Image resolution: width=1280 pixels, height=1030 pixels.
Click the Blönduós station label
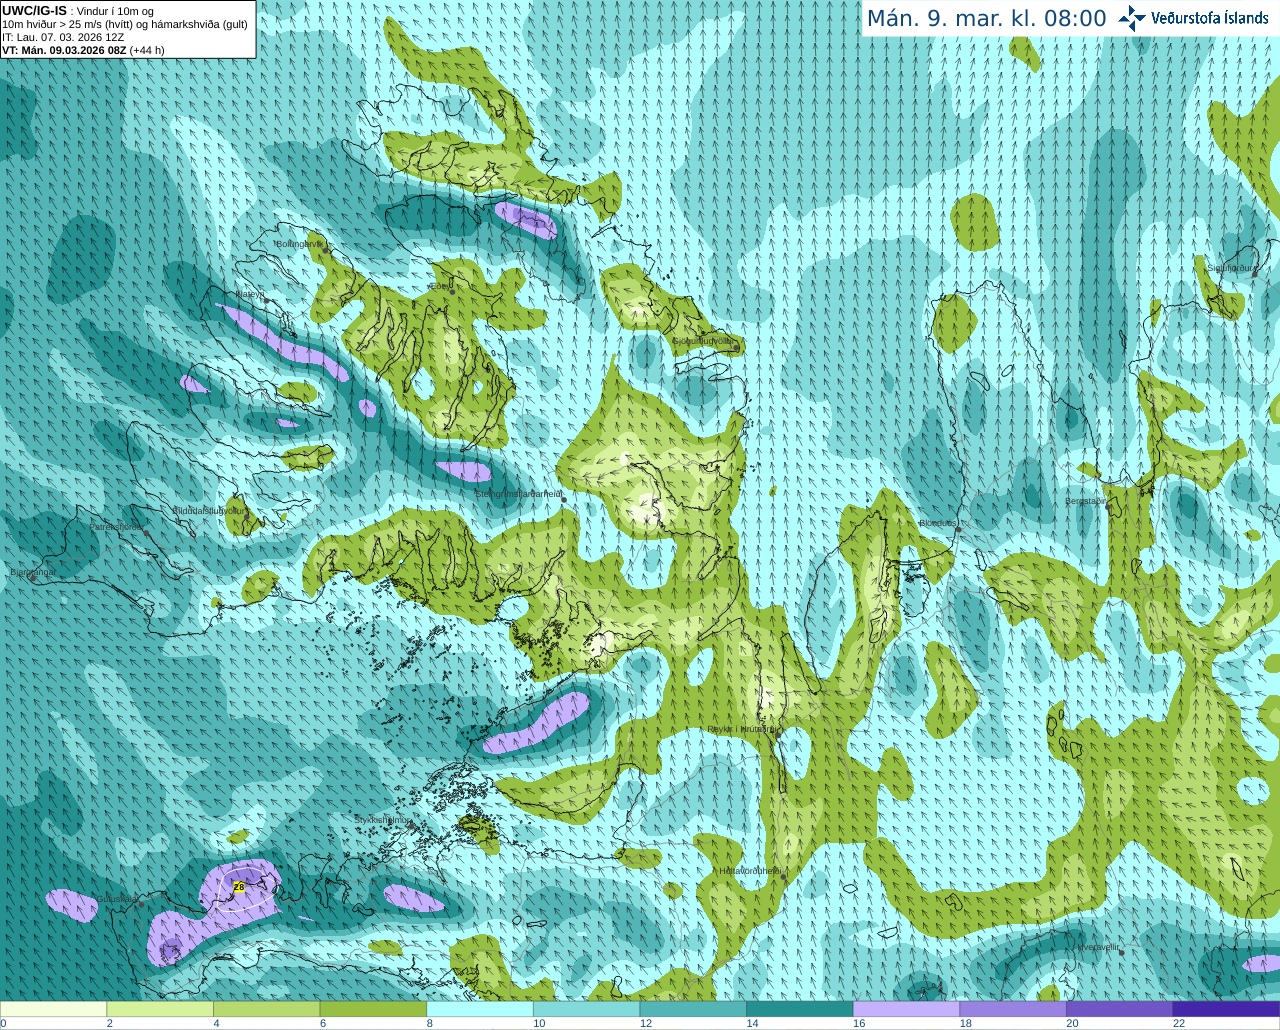pos(939,523)
